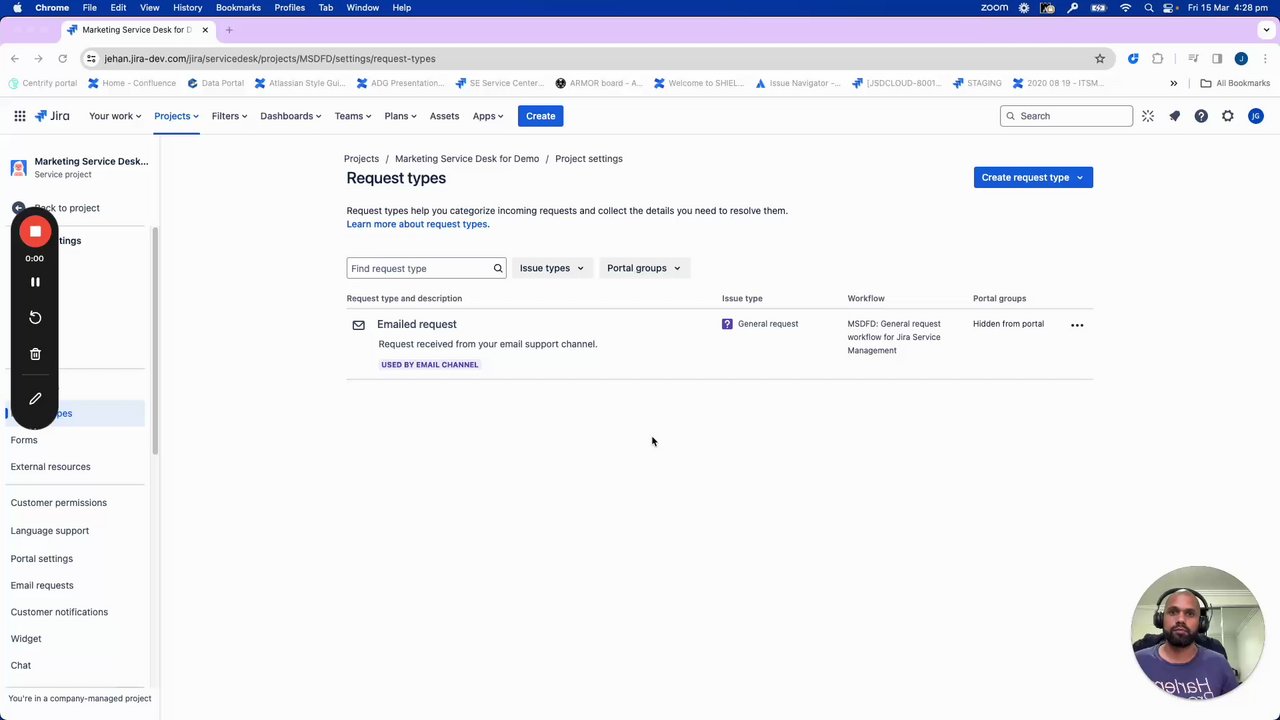Open the Jira app switcher grid
Screen dimensions: 1280x720
20,116
